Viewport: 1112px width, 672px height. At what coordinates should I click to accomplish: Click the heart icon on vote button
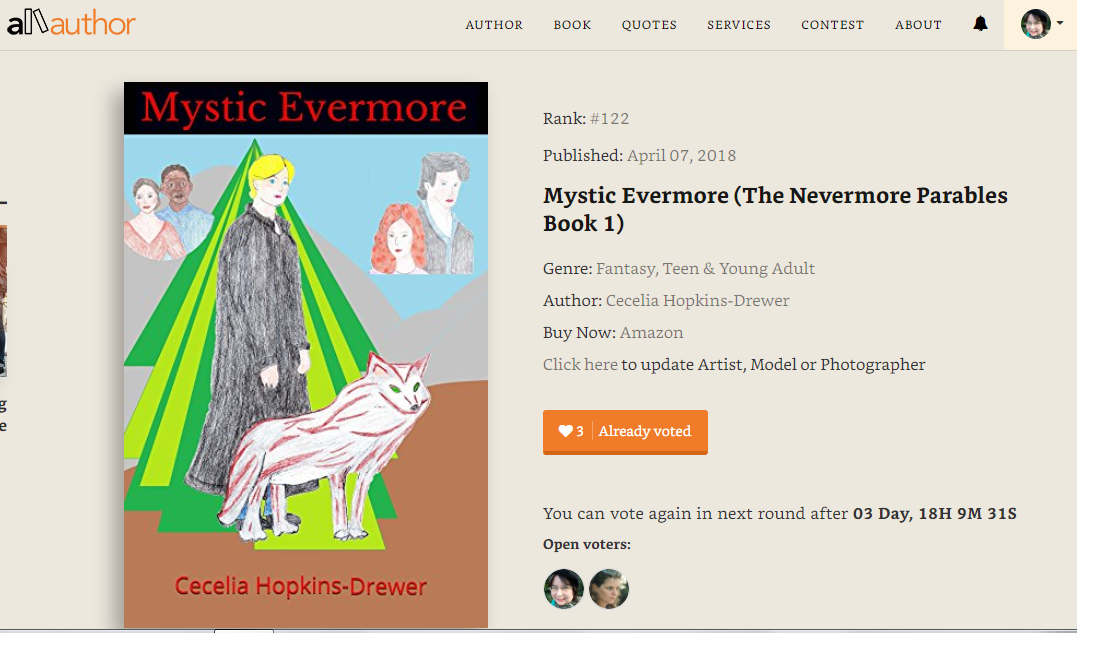[x=565, y=431]
